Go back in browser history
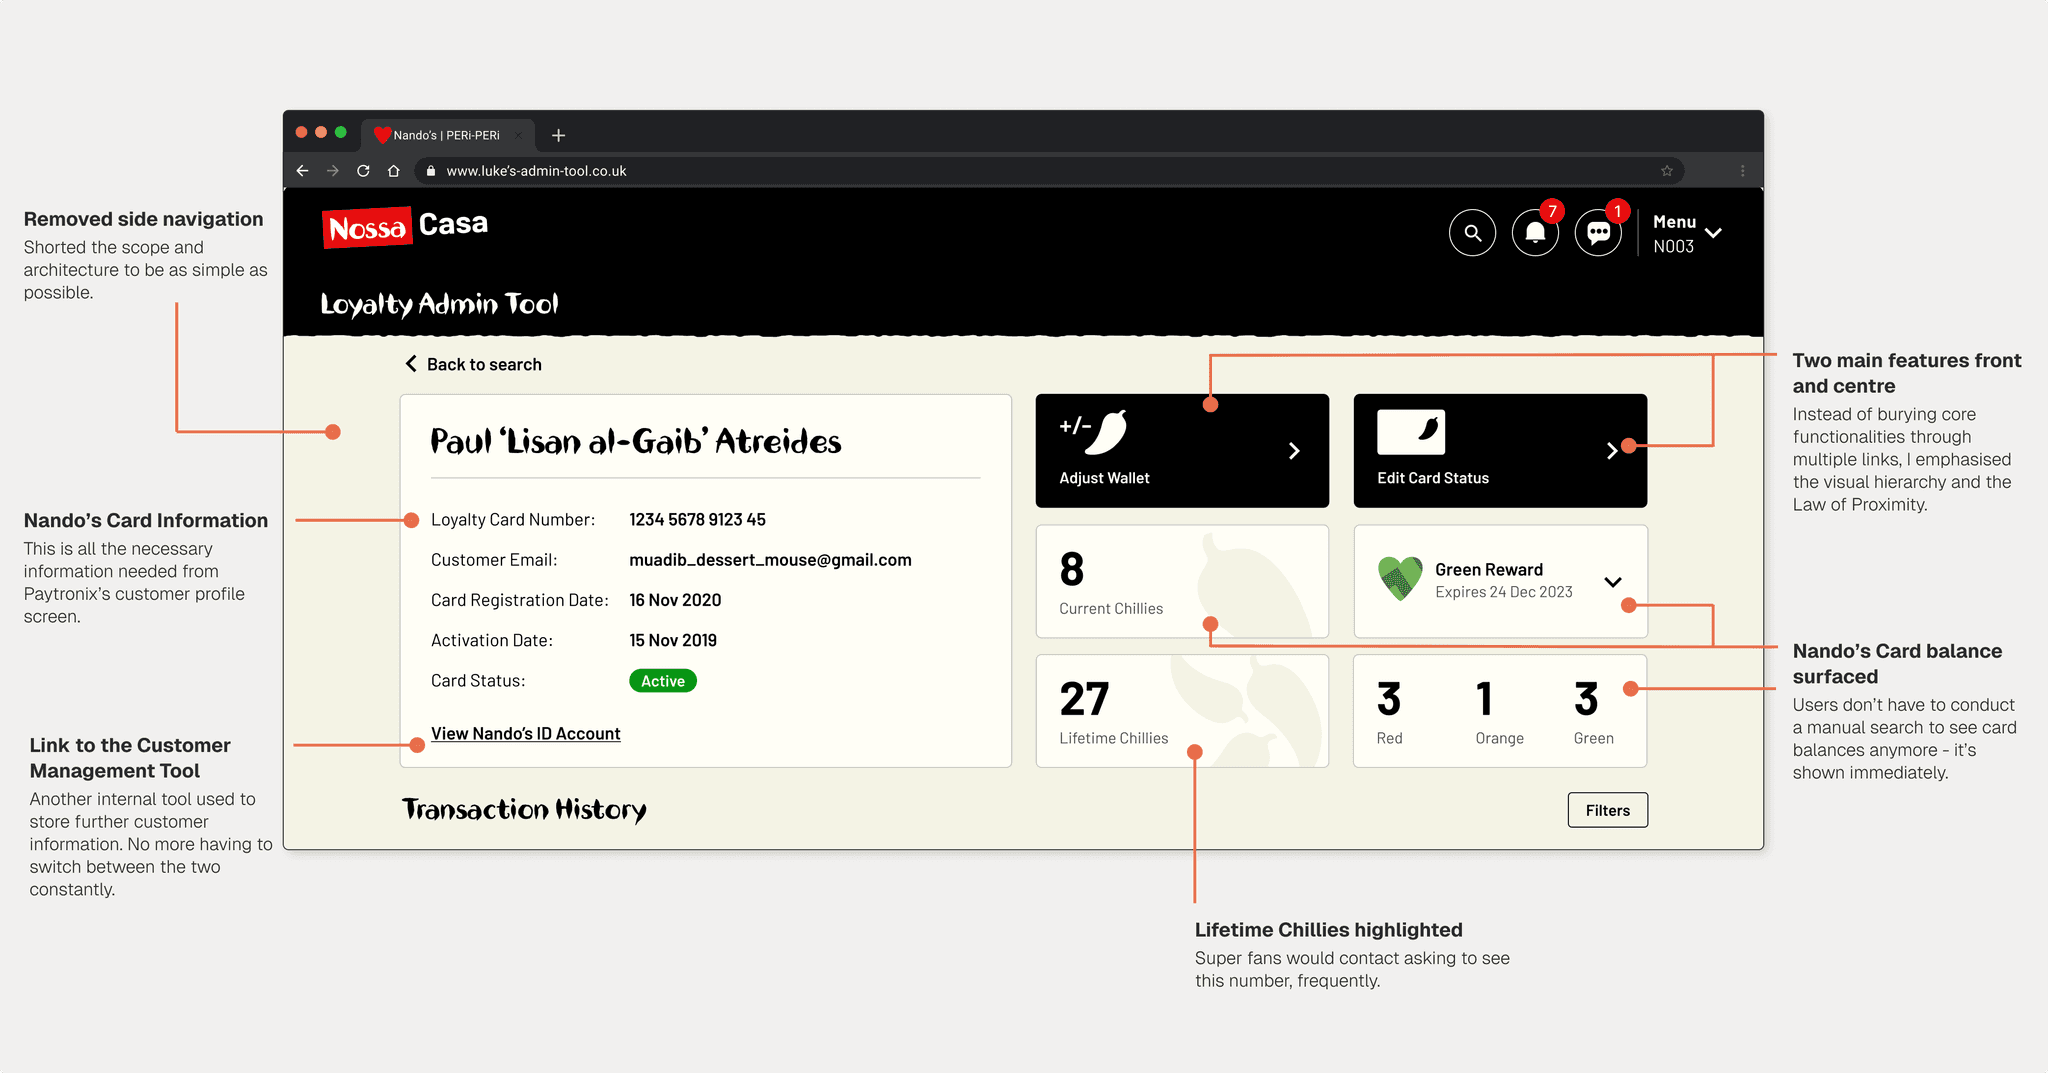The height and width of the screenshot is (1073, 2048). coord(302,171)
